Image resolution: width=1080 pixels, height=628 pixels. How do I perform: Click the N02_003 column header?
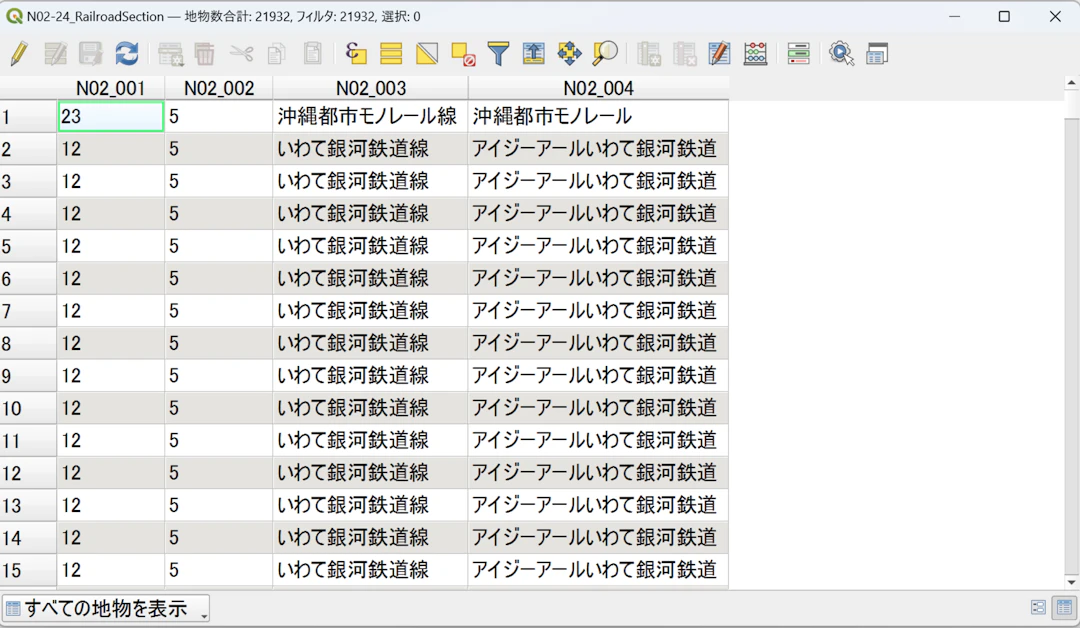pos(371,88)
